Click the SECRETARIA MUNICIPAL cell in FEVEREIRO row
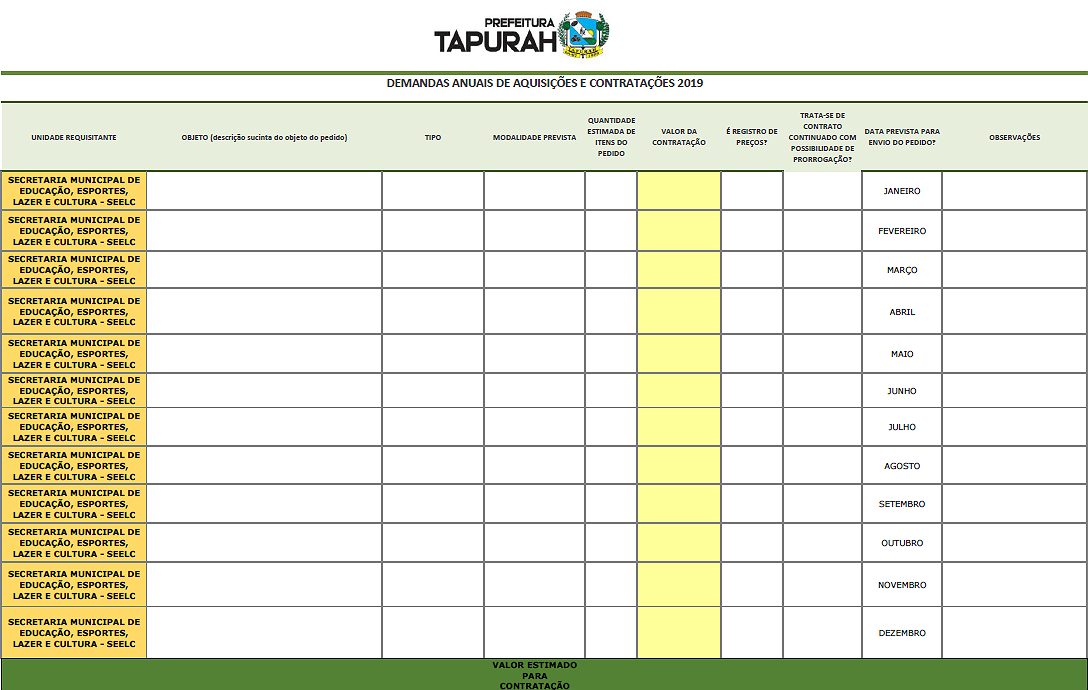Screen dimensions: 1088x690 point(74,231)
